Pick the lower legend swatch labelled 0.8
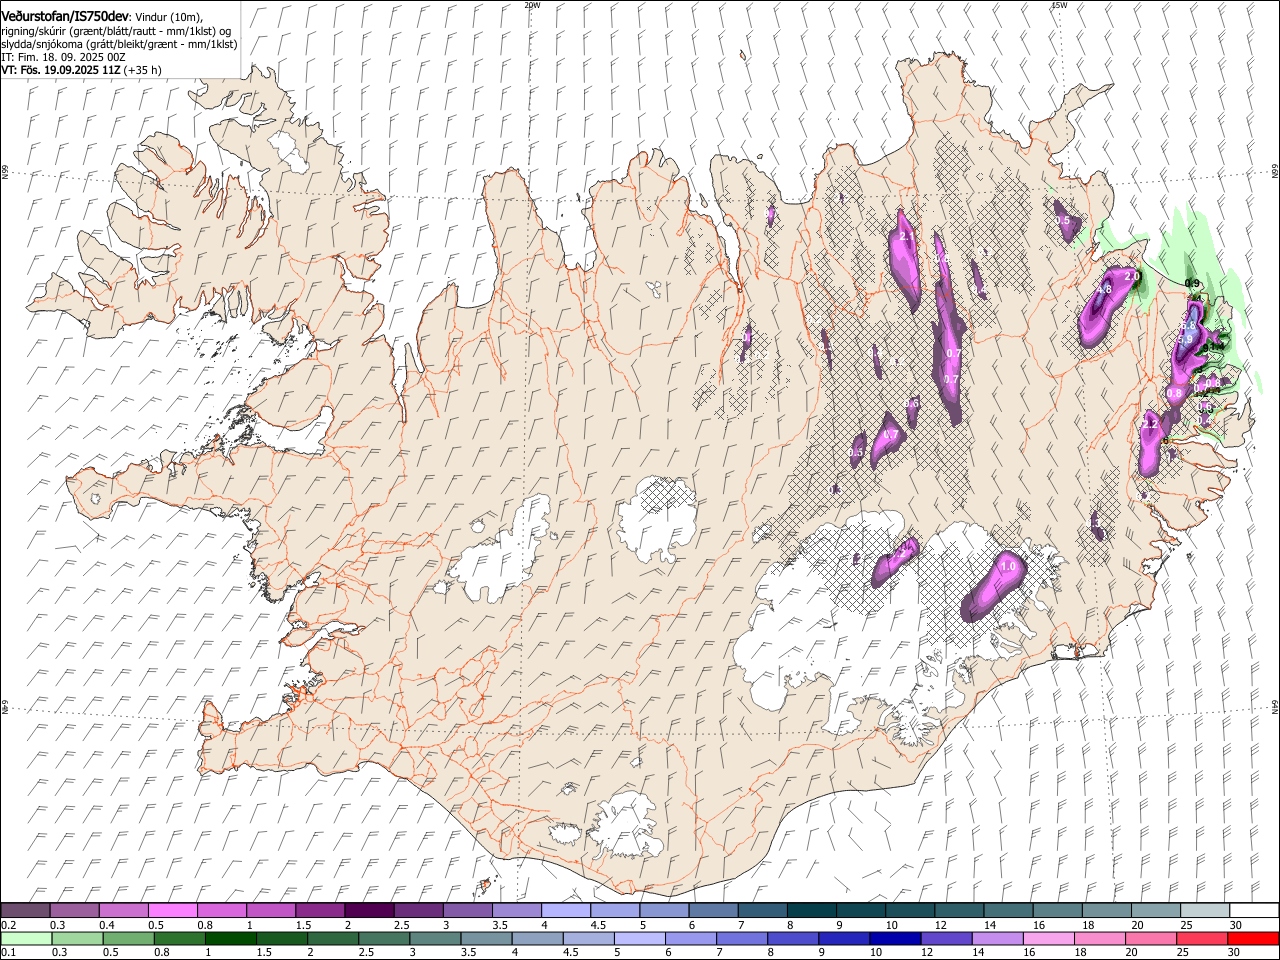 click(x=179, y=938)
